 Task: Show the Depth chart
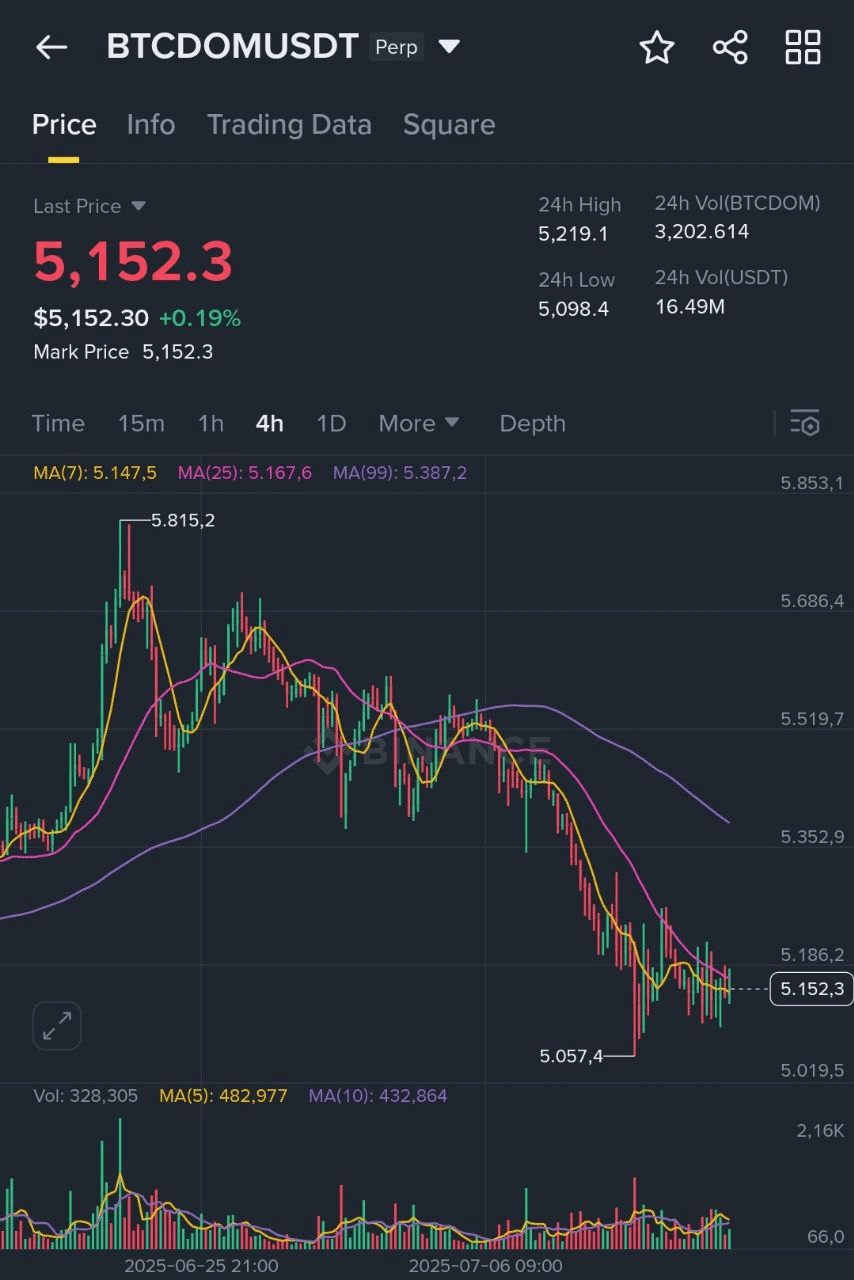point(533,423)
